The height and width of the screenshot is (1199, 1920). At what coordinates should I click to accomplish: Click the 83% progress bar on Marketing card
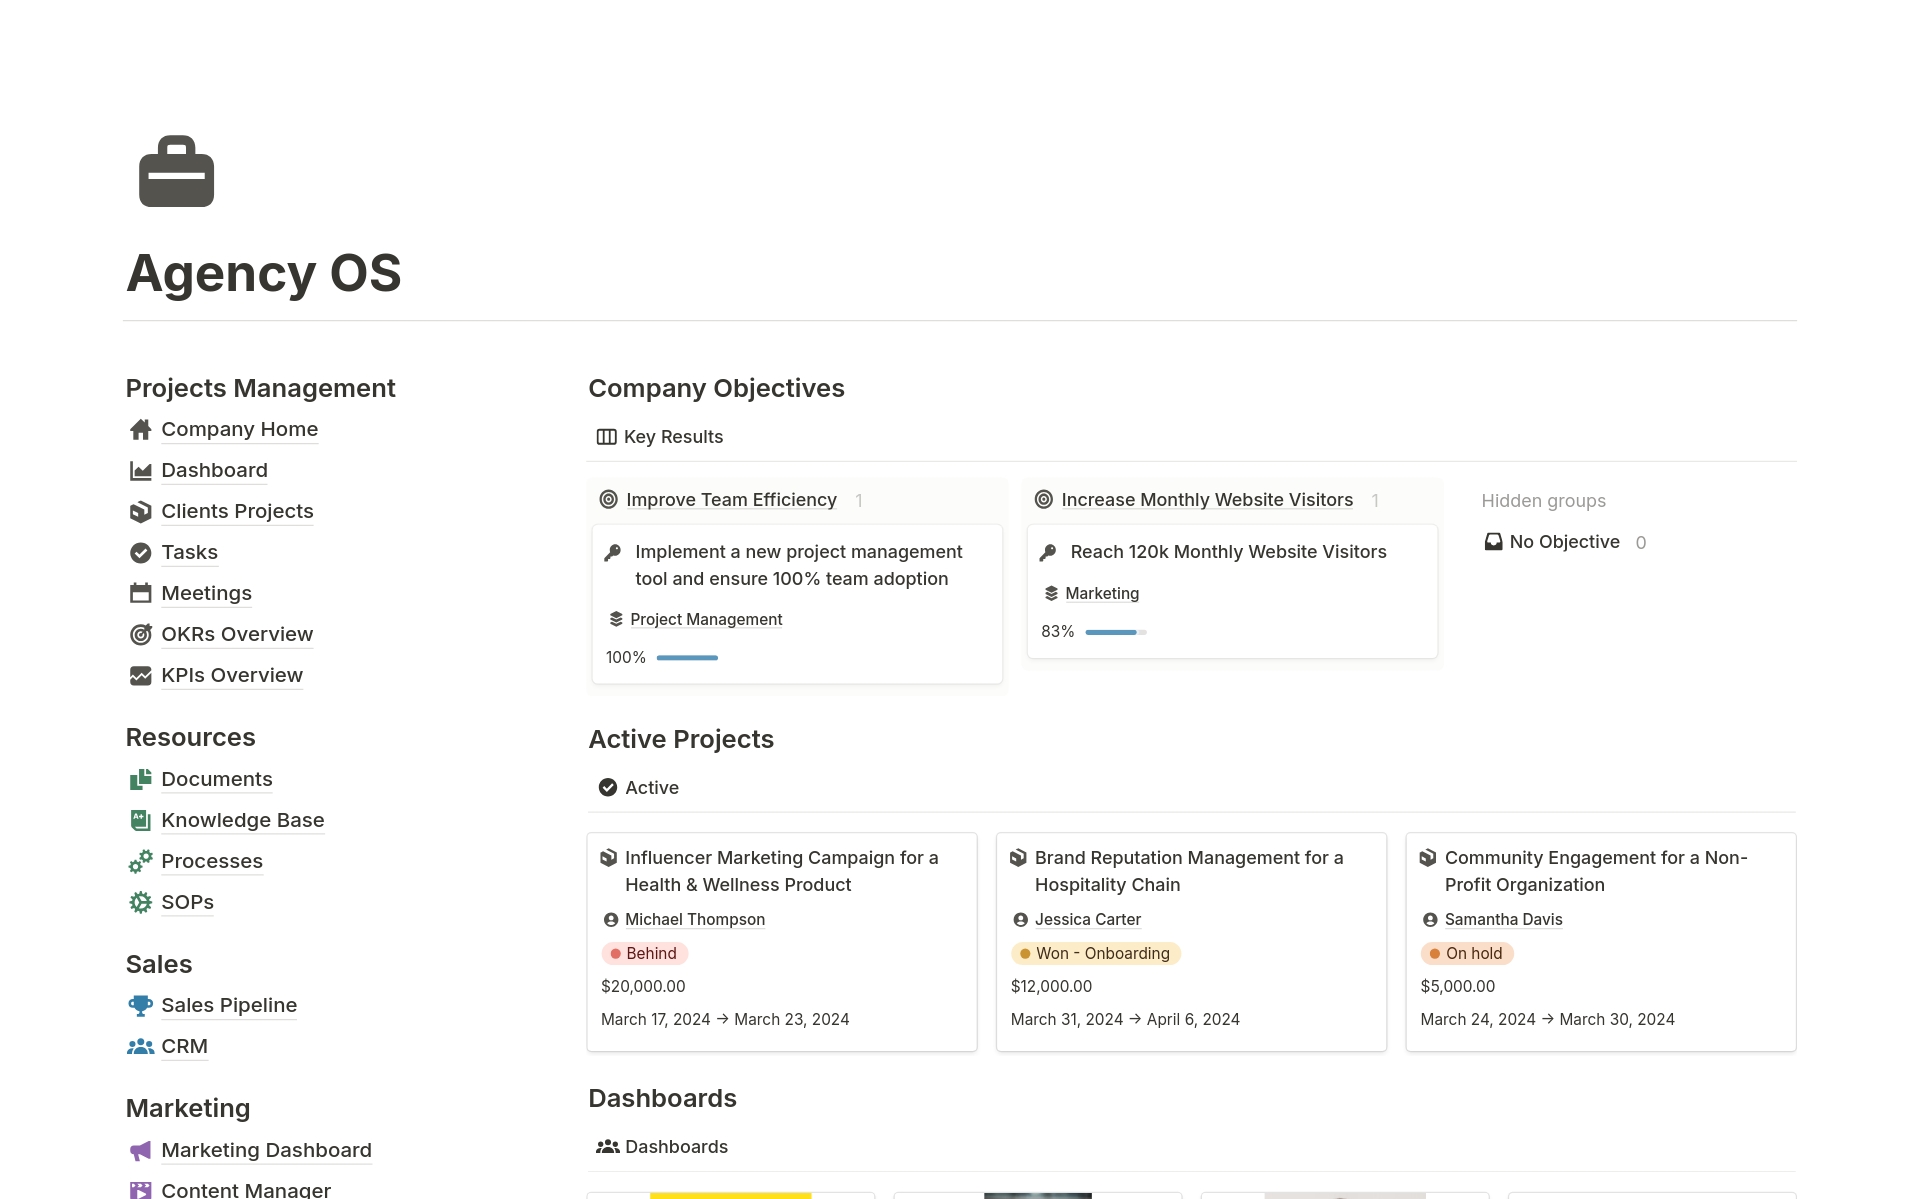1115,632
